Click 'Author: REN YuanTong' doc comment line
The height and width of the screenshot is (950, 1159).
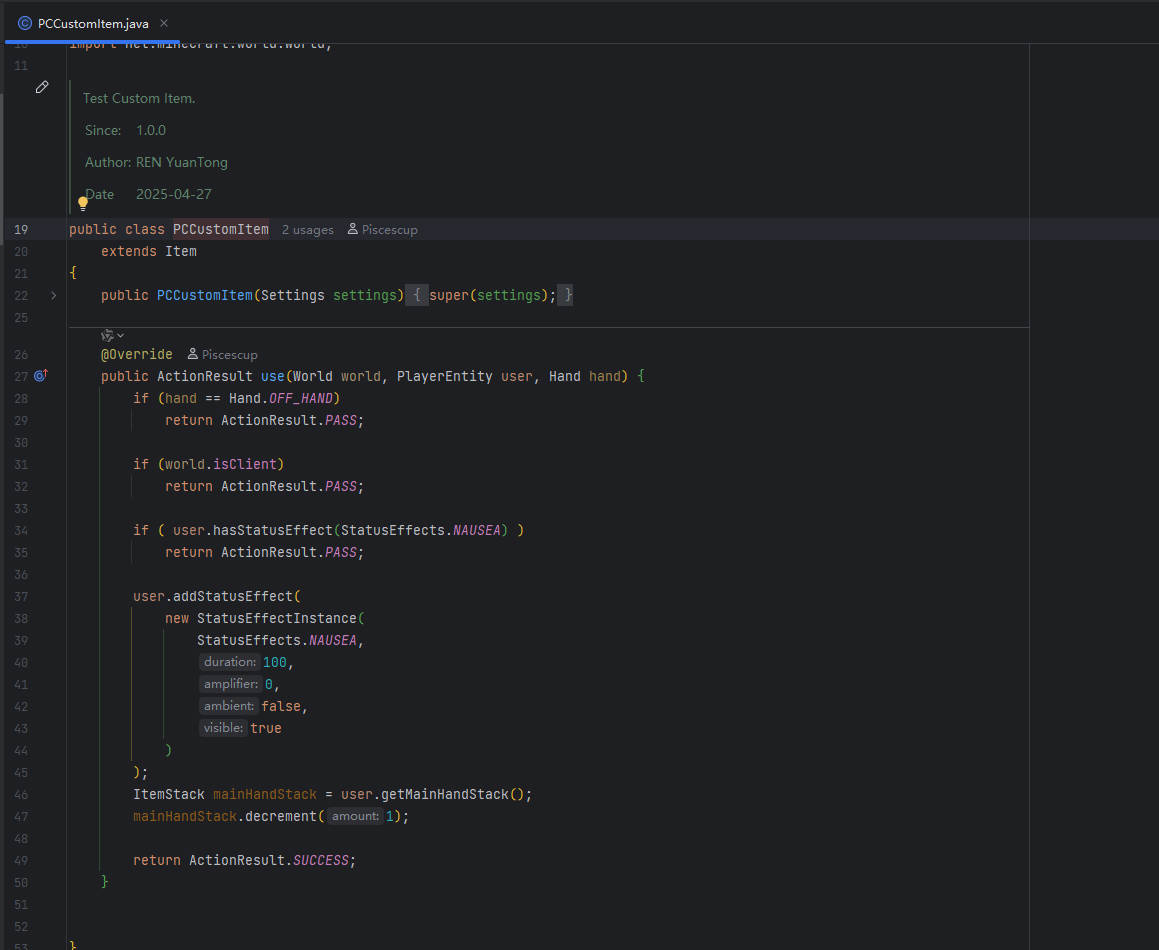pyautogui.click(x=156, y=163)
